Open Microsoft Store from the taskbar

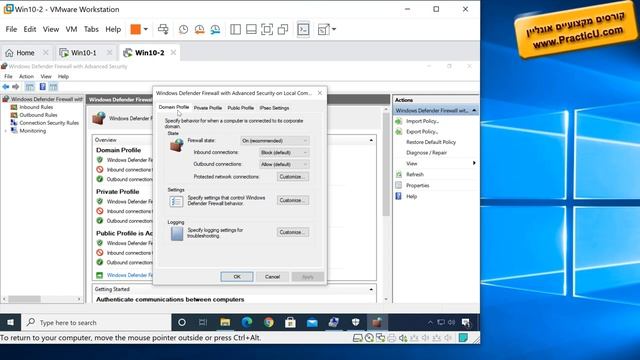(290, 322)
